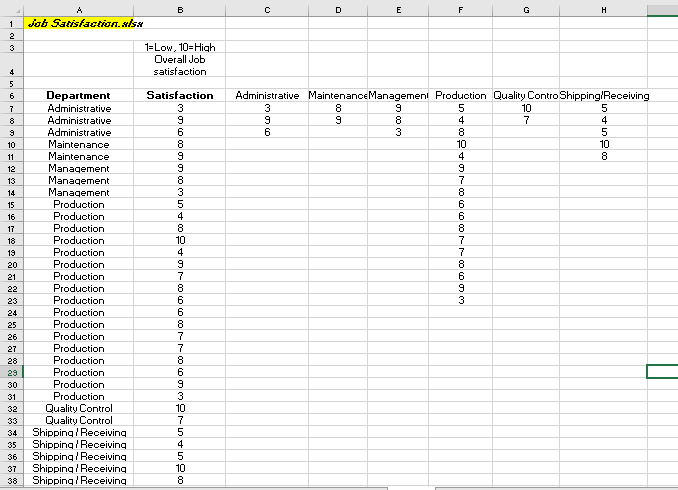Click value 10 in cell B18

tap(180, 240)
